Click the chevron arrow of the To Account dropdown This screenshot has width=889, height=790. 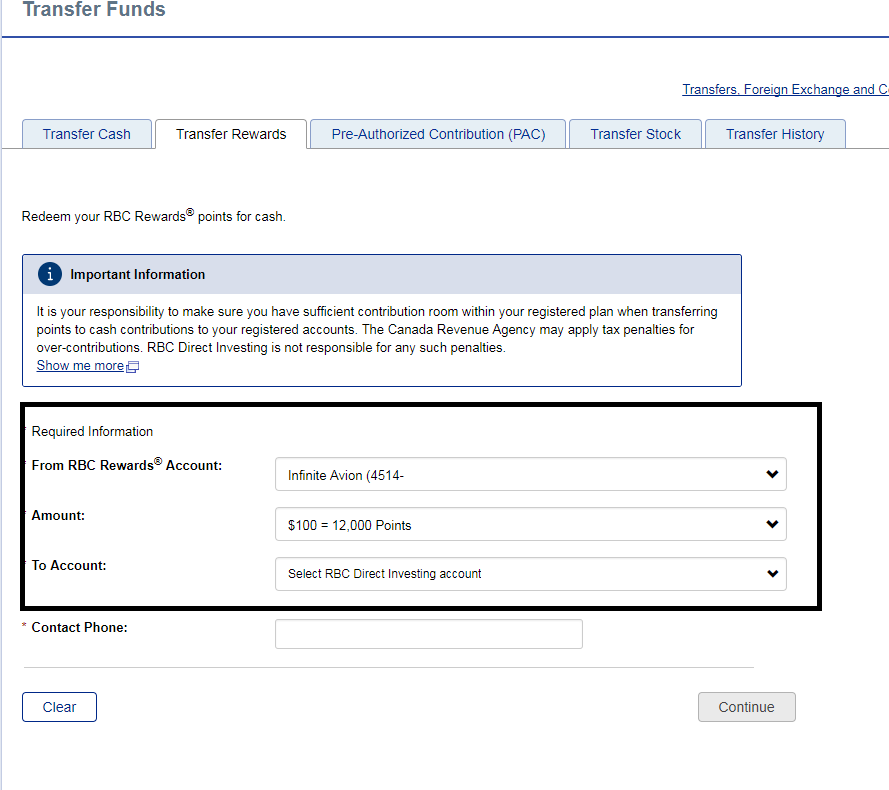[772, 573]
